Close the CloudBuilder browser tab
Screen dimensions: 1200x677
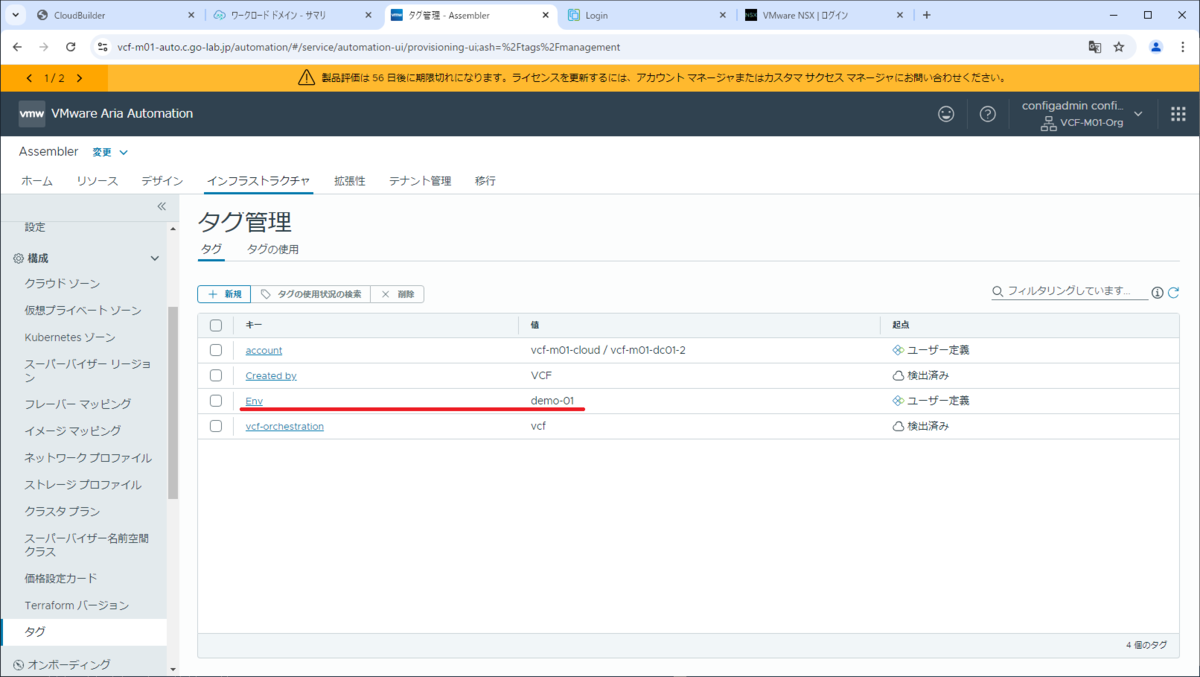pyautogui.click(x=191, y=16)
